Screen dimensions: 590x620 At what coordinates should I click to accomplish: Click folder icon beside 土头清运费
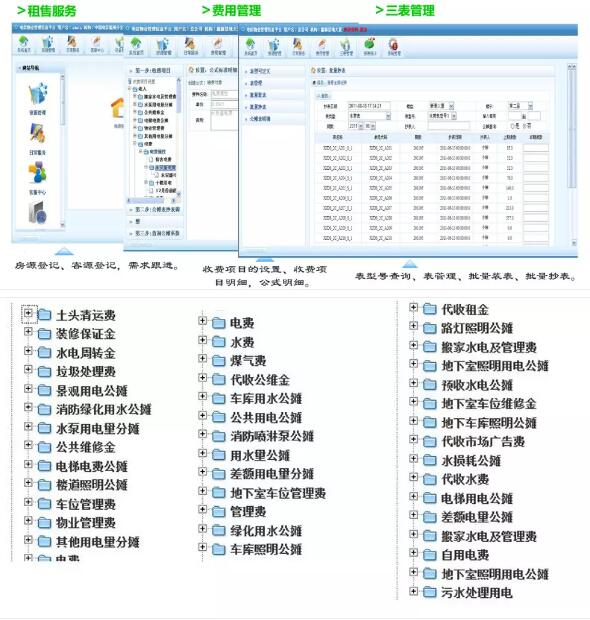(44, 315)
